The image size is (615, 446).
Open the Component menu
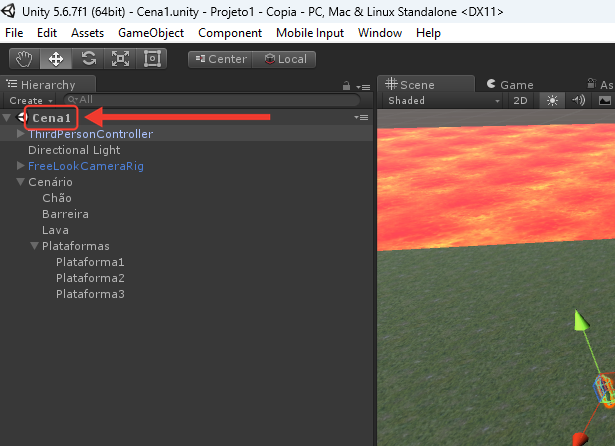click(x=230, y=33)
